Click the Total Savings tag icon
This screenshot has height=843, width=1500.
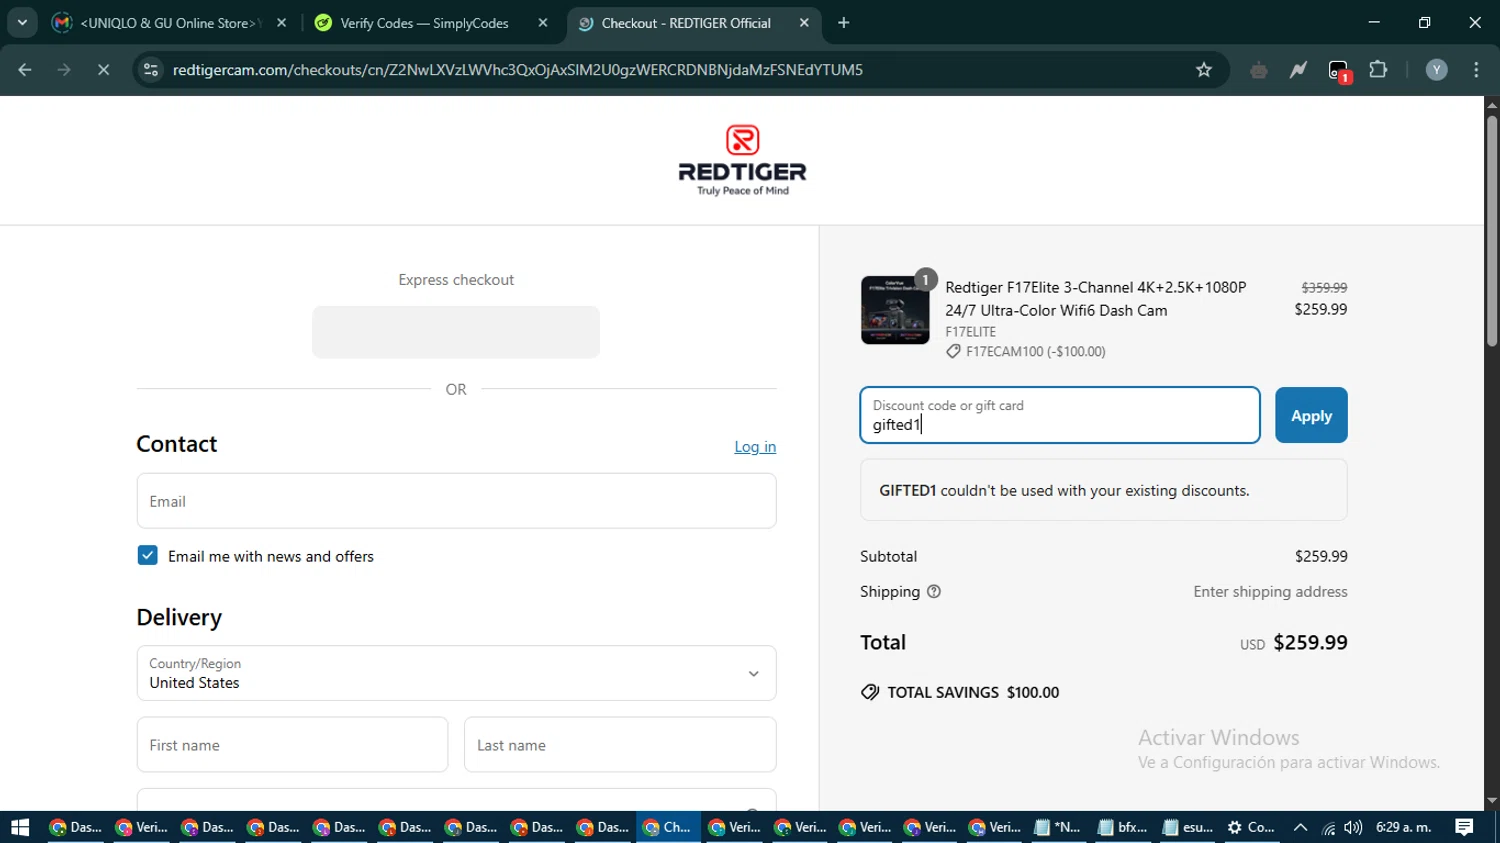point(870,692)
